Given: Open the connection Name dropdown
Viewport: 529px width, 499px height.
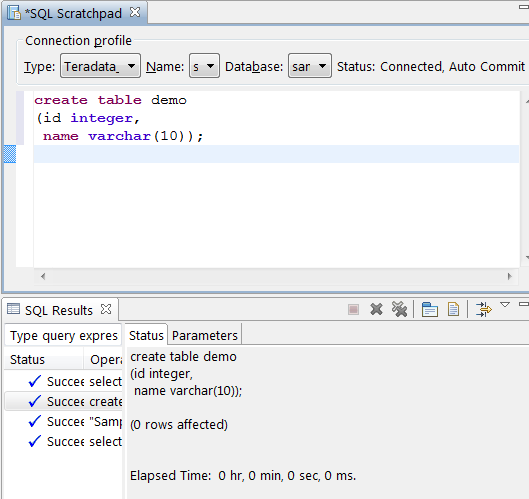Looking at the screenshot, I should click(x=204, y=66).
